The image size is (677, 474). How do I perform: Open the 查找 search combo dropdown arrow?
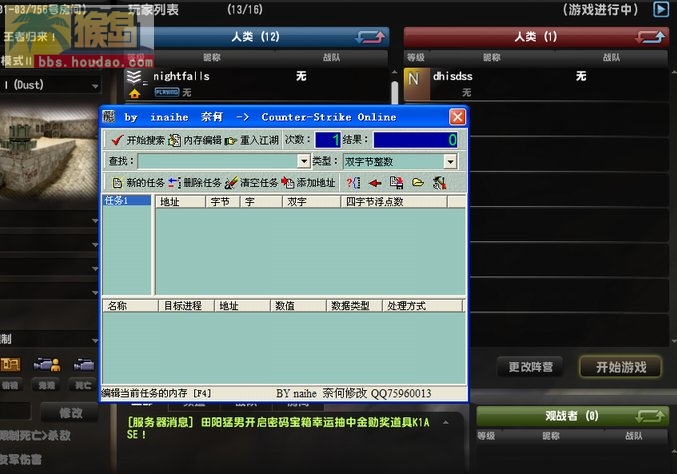(304, 161)
